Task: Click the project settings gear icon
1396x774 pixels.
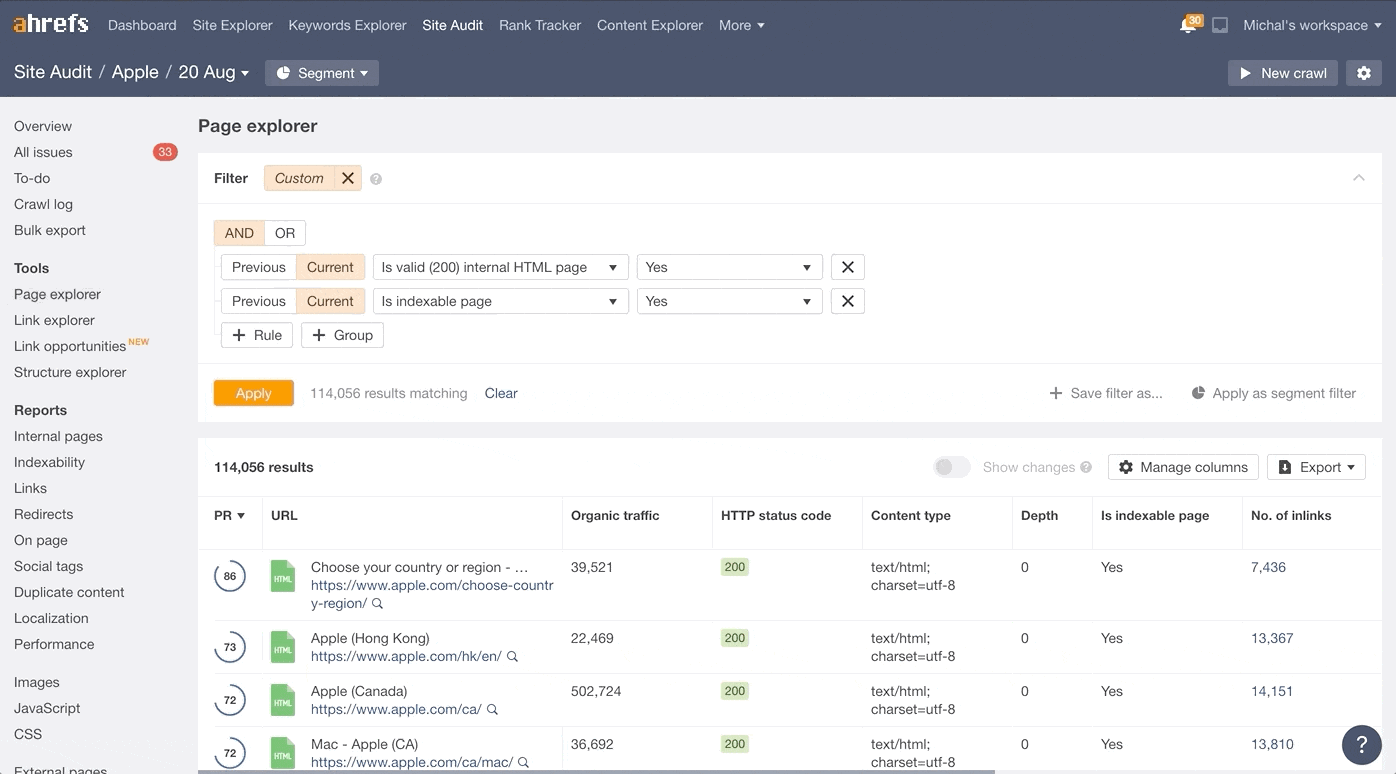Action: tap(1364, 73)
